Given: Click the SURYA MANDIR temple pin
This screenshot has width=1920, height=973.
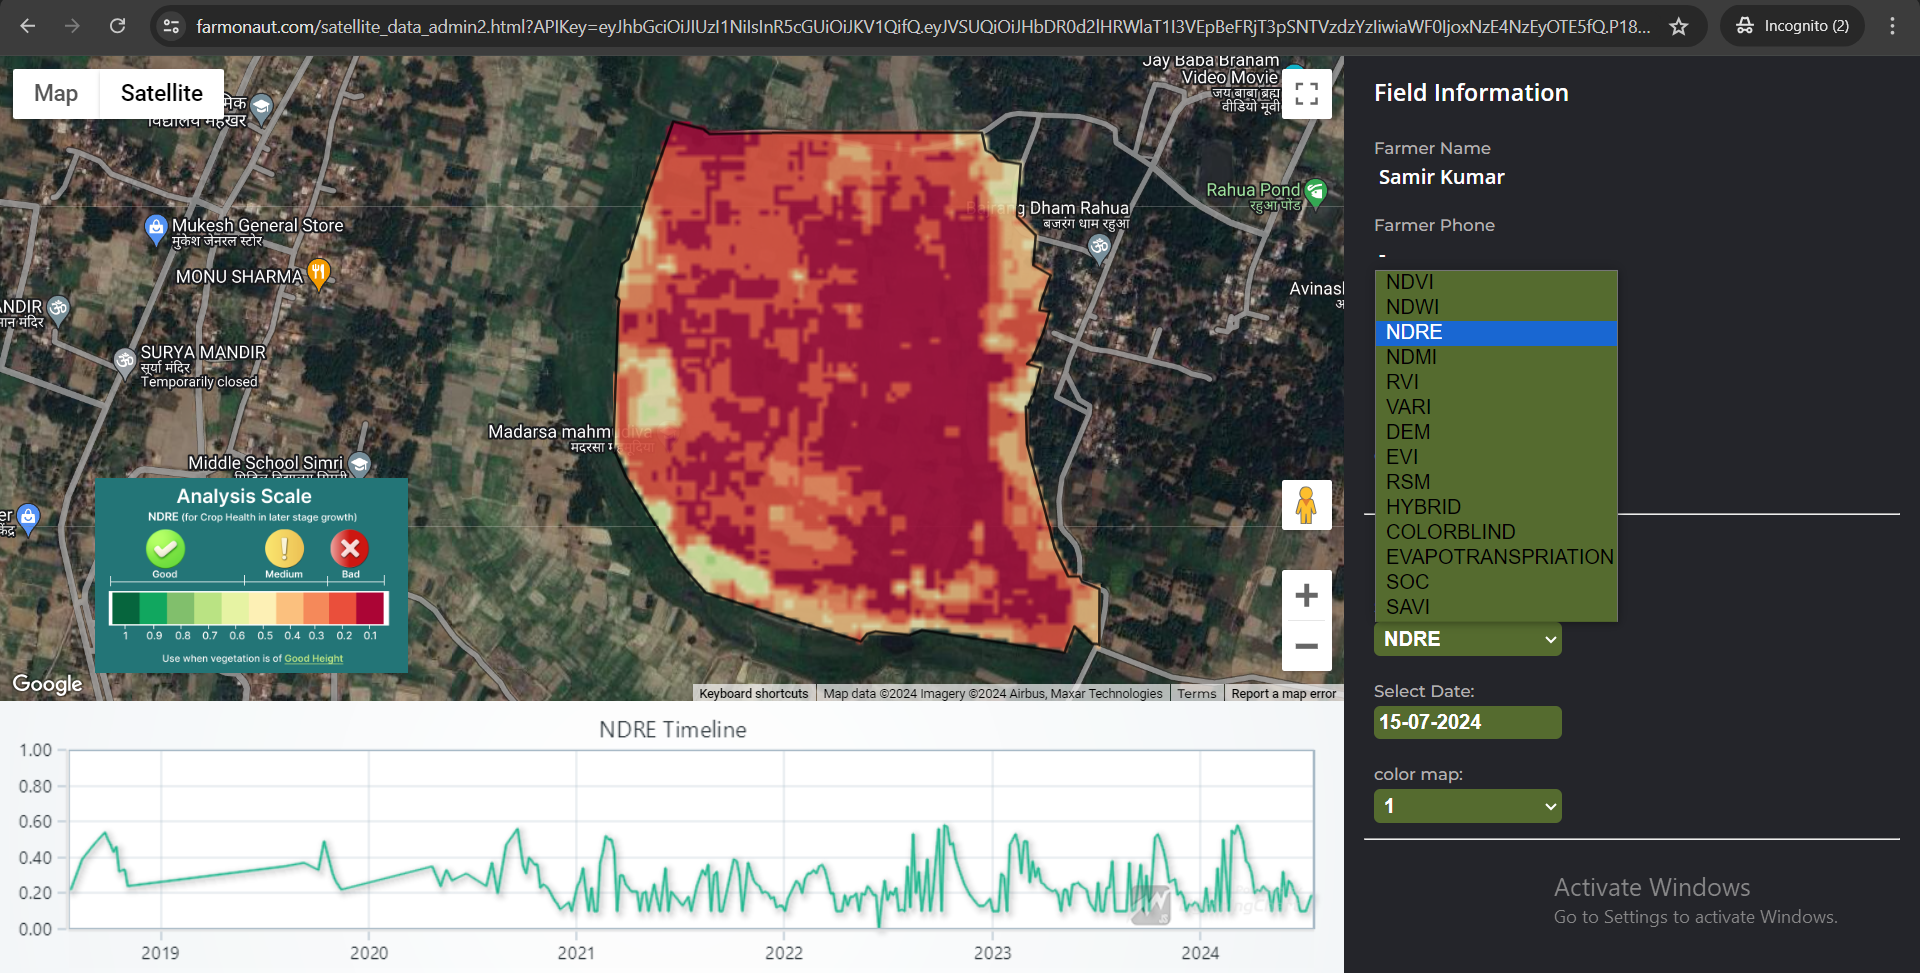Looking at the screenshot, I should [125, 361].
